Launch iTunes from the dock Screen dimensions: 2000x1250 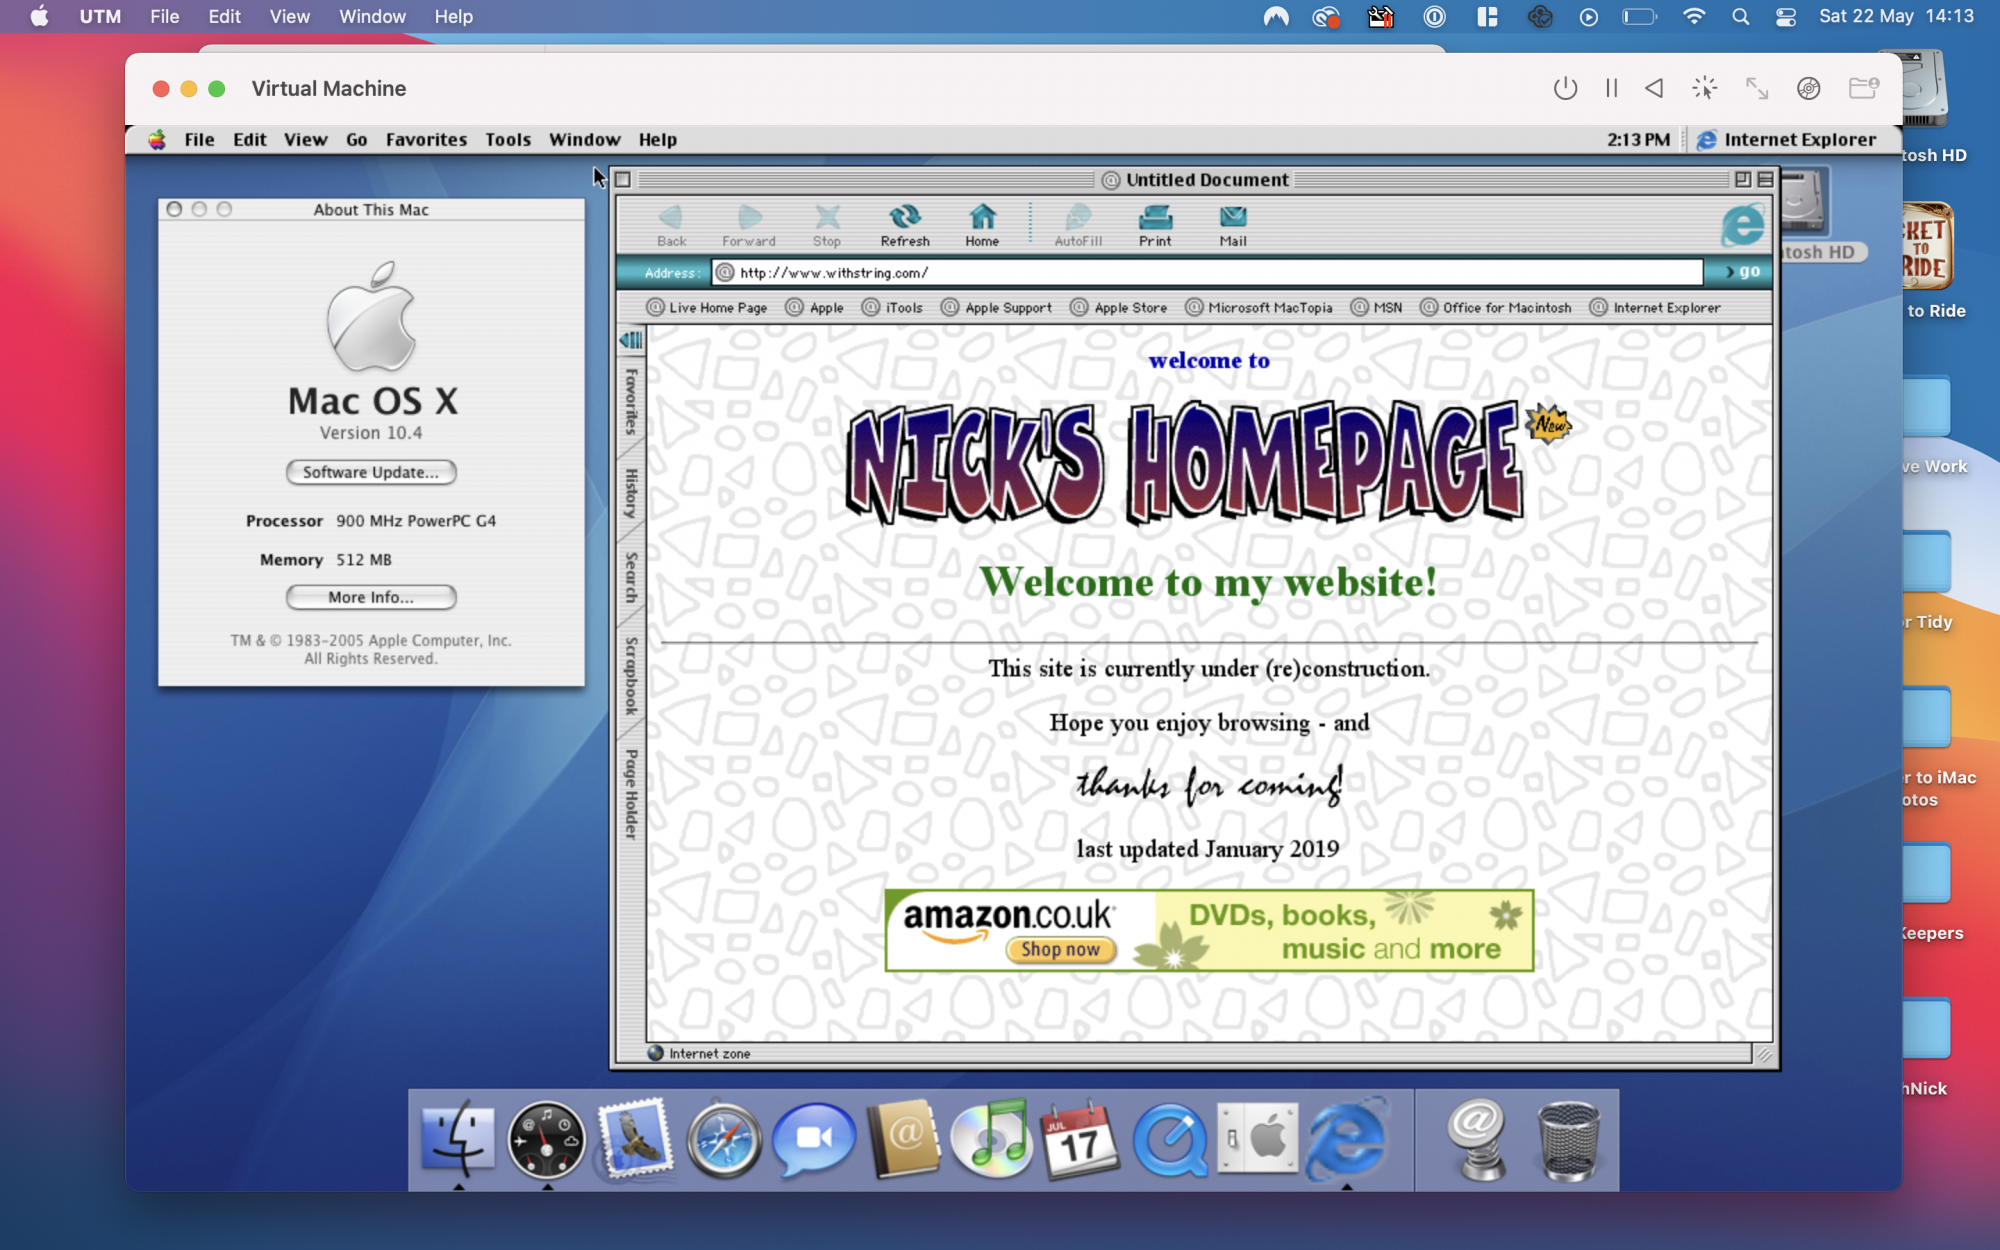pyautogui.click(x=991, y=1139)
